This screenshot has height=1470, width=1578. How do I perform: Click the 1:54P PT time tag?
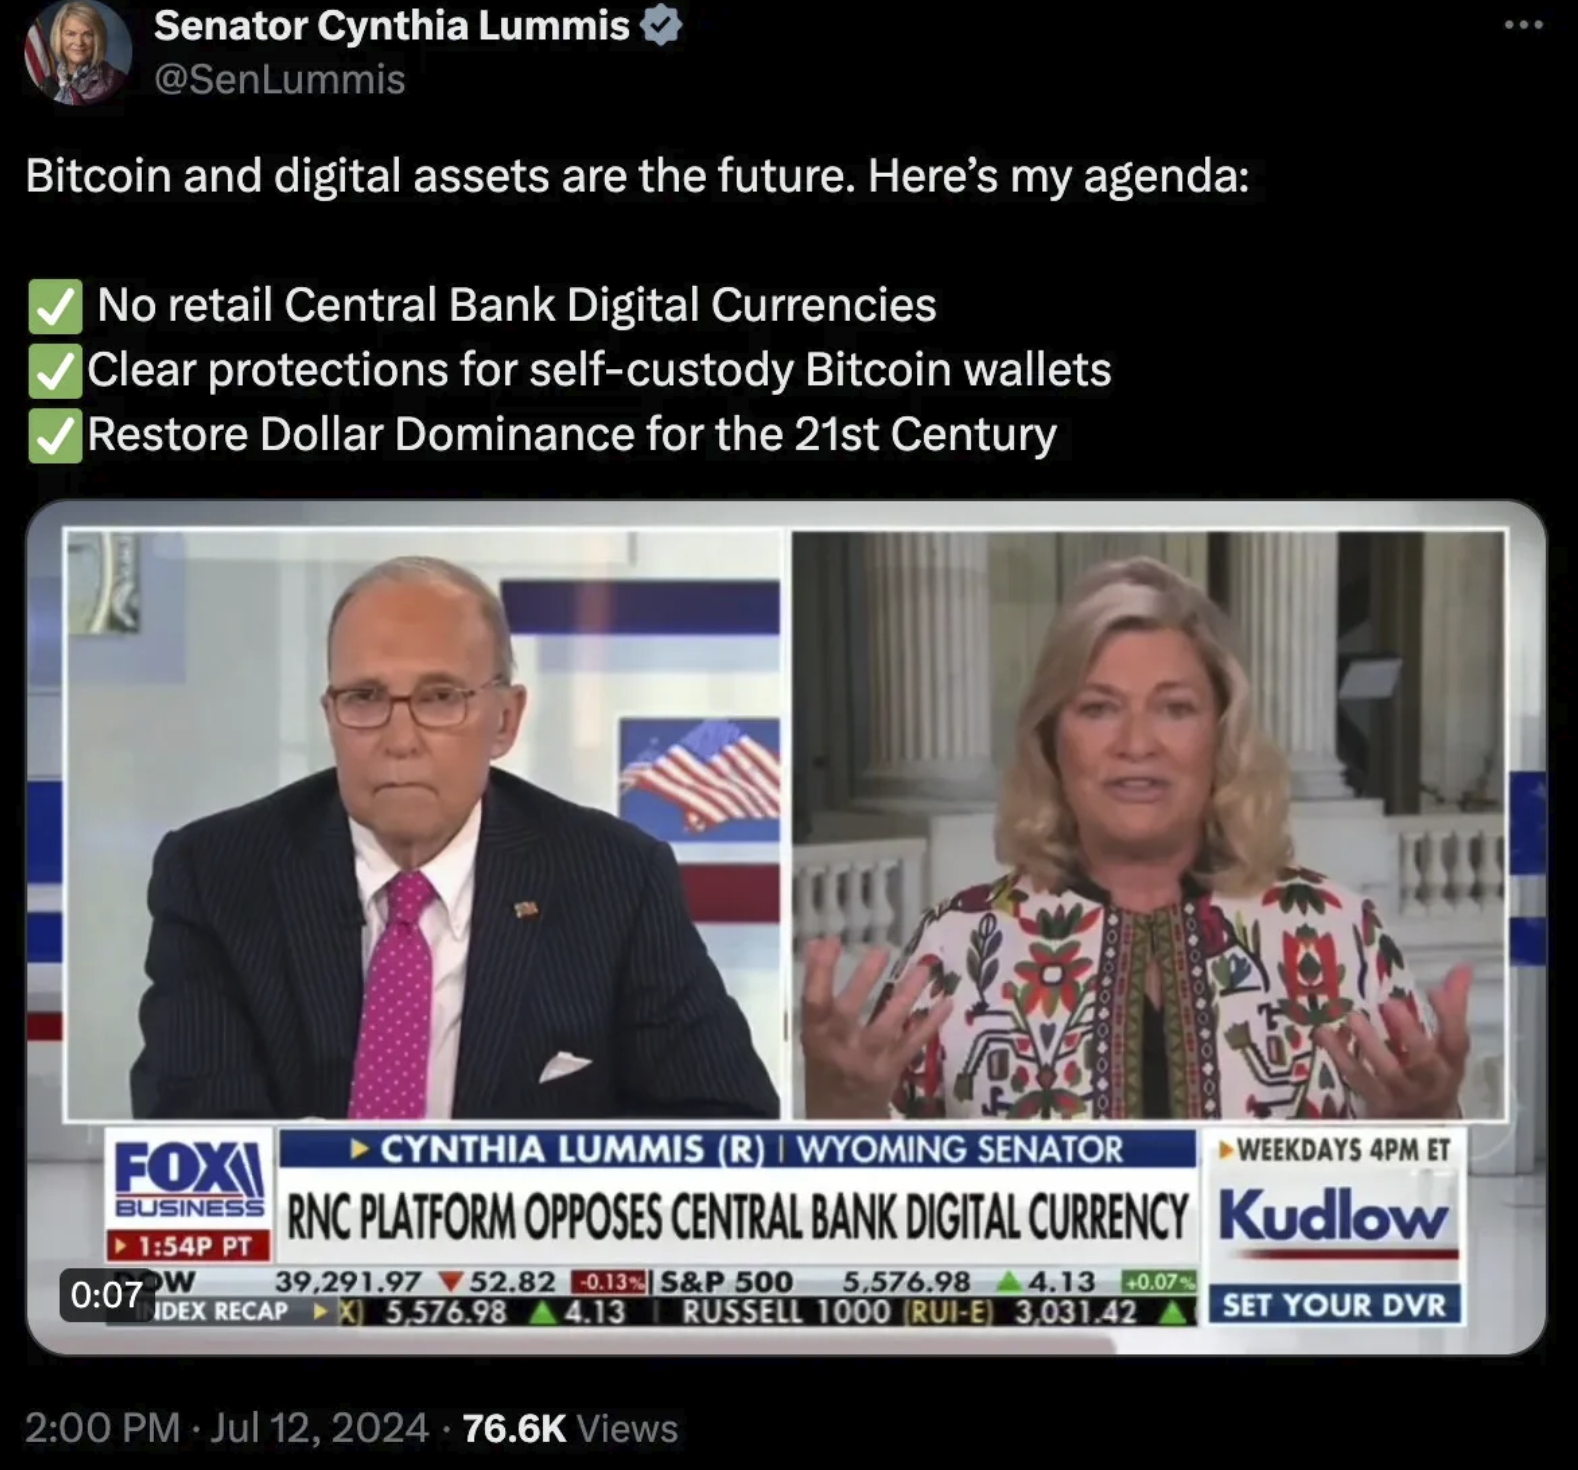click(189, 1246)
